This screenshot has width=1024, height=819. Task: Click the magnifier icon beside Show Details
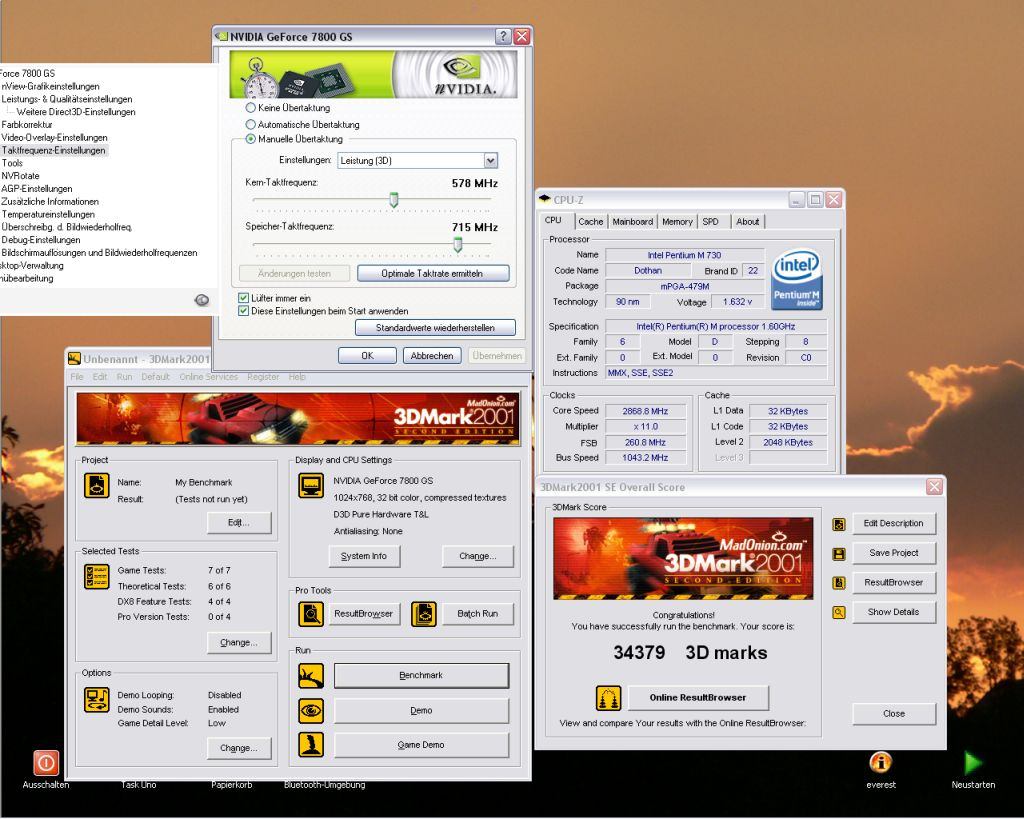coord(839,613)
